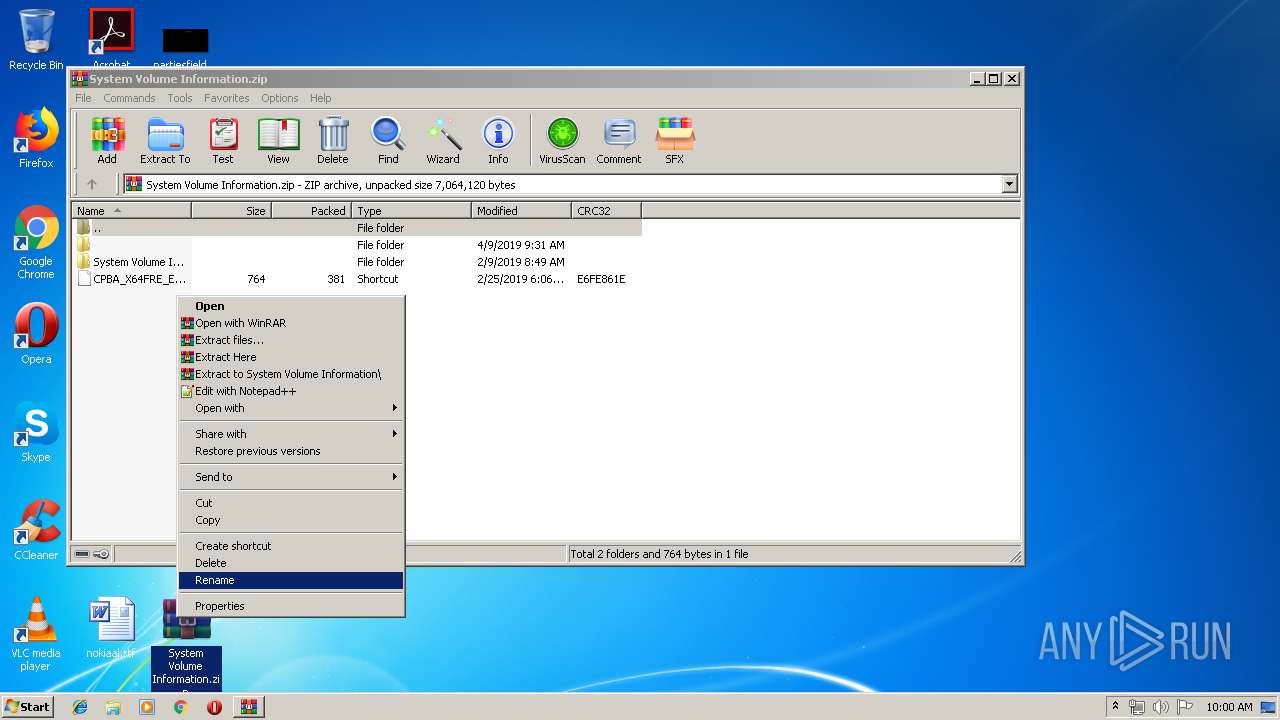This screenshot has width=1280, height=720.
Task: Click the Add toolbar icon
Action: coord(107,141)
